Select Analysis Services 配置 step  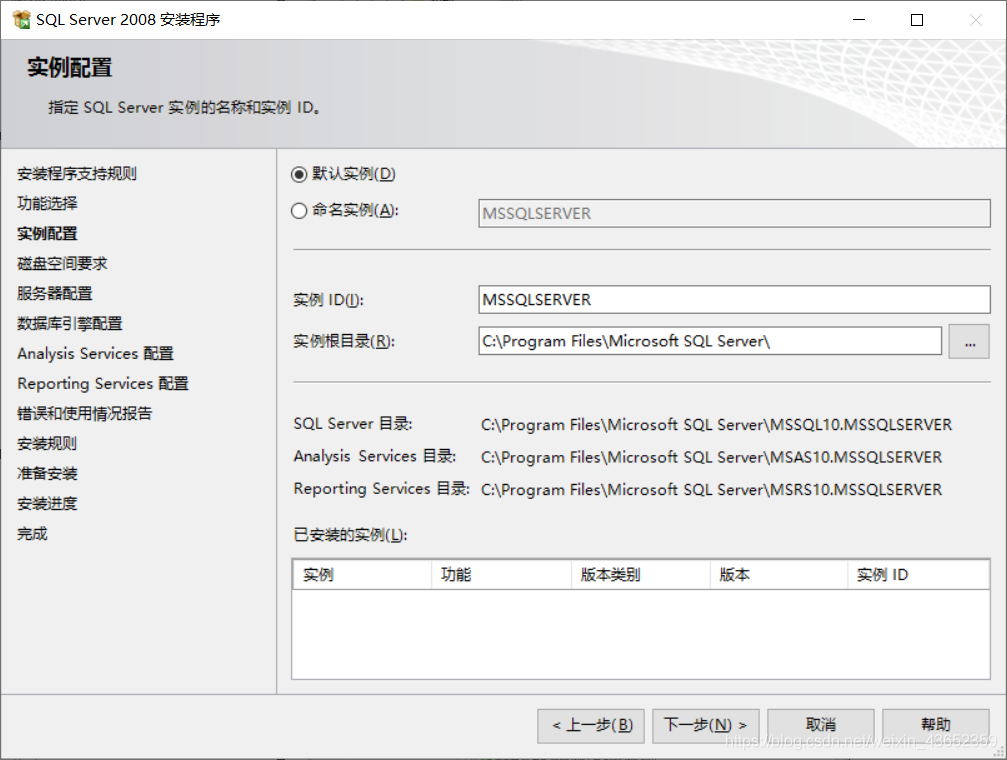(x=95, y=353)
